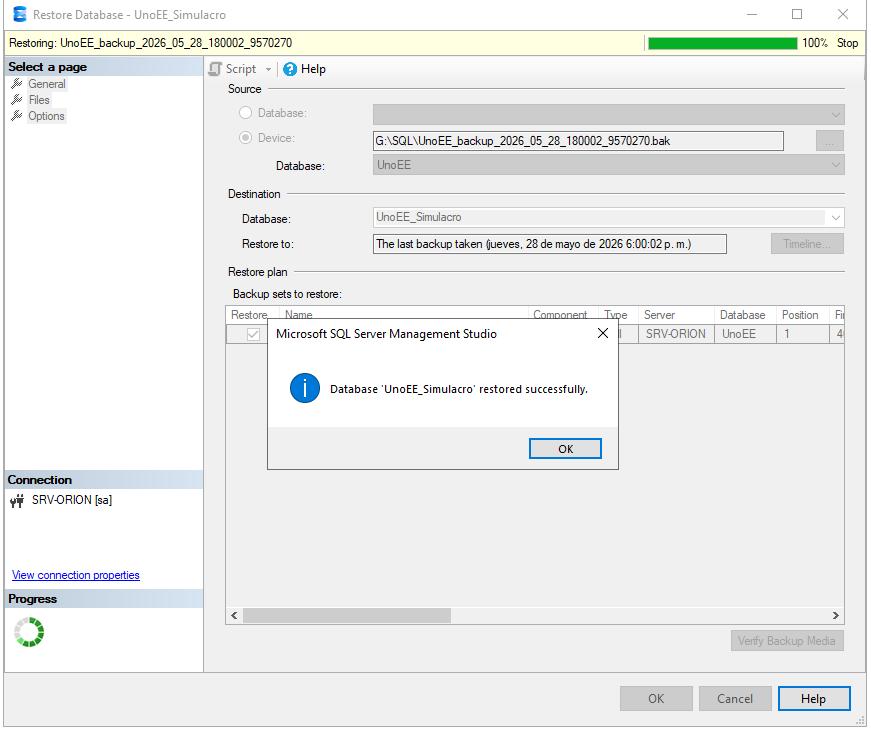871x729 pixels.
Task: Select the Database source radio button
Action: point(245,113)
